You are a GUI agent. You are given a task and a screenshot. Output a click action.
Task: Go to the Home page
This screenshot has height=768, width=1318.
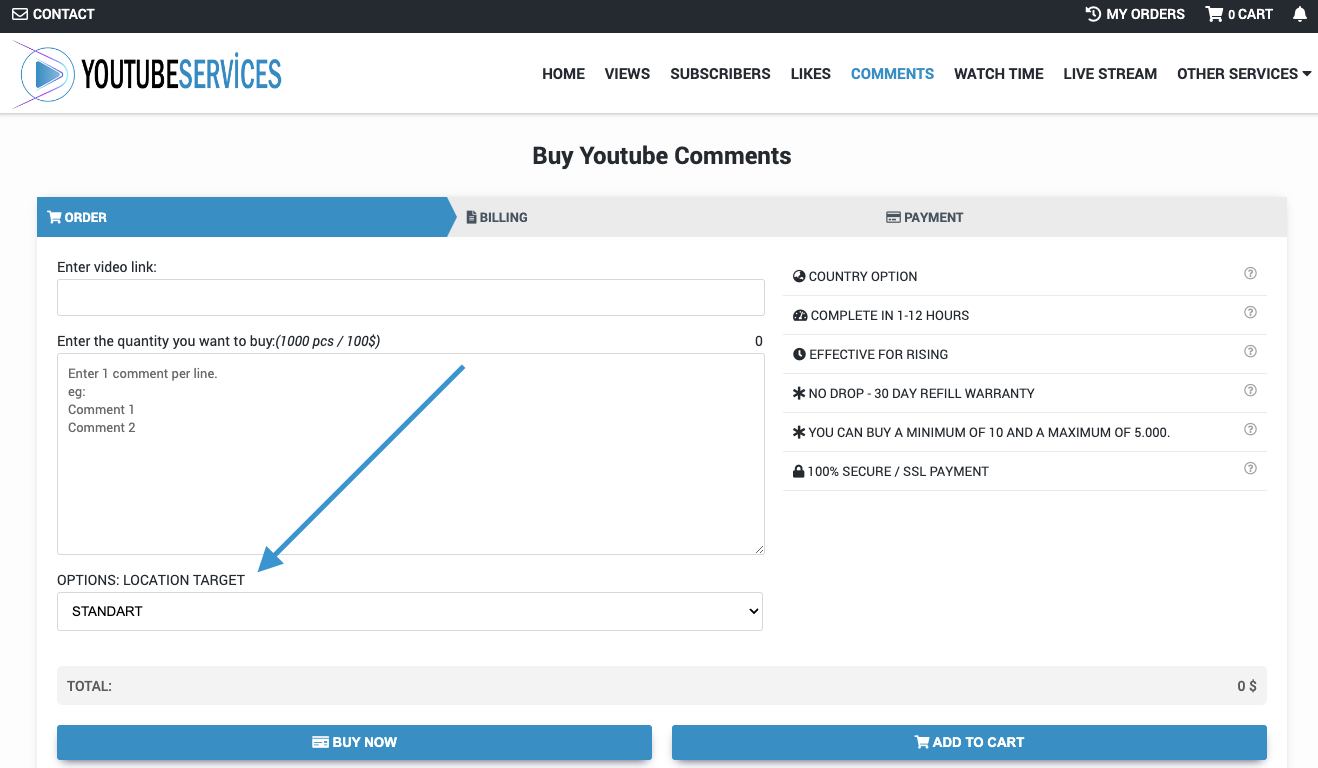coord(563,74)
